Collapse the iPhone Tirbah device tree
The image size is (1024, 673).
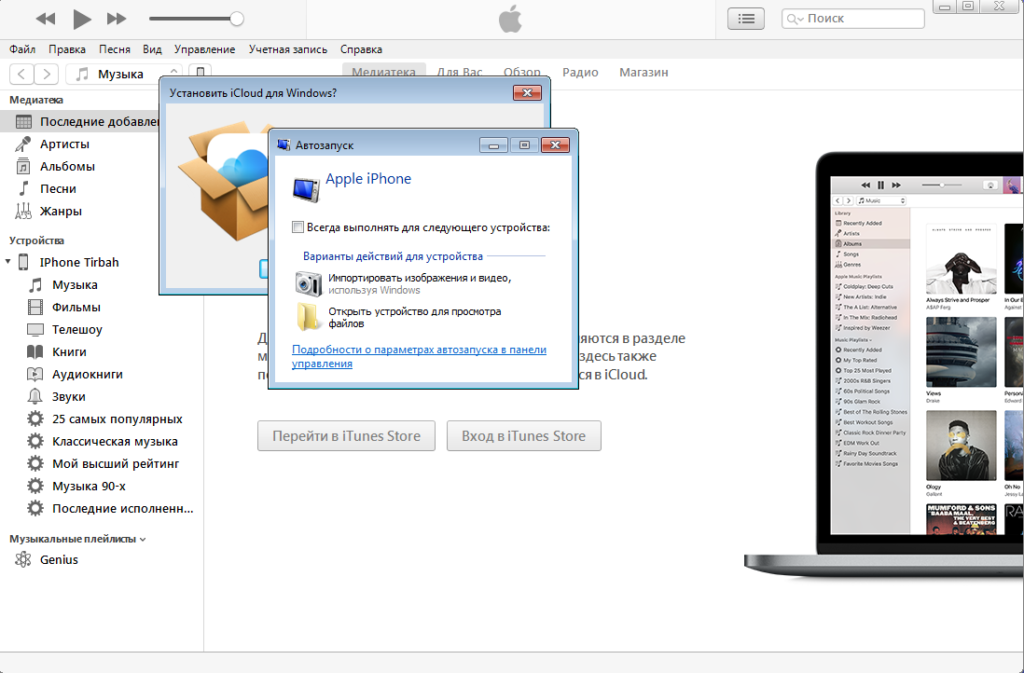pyautogui.click(x=9, y=262)
